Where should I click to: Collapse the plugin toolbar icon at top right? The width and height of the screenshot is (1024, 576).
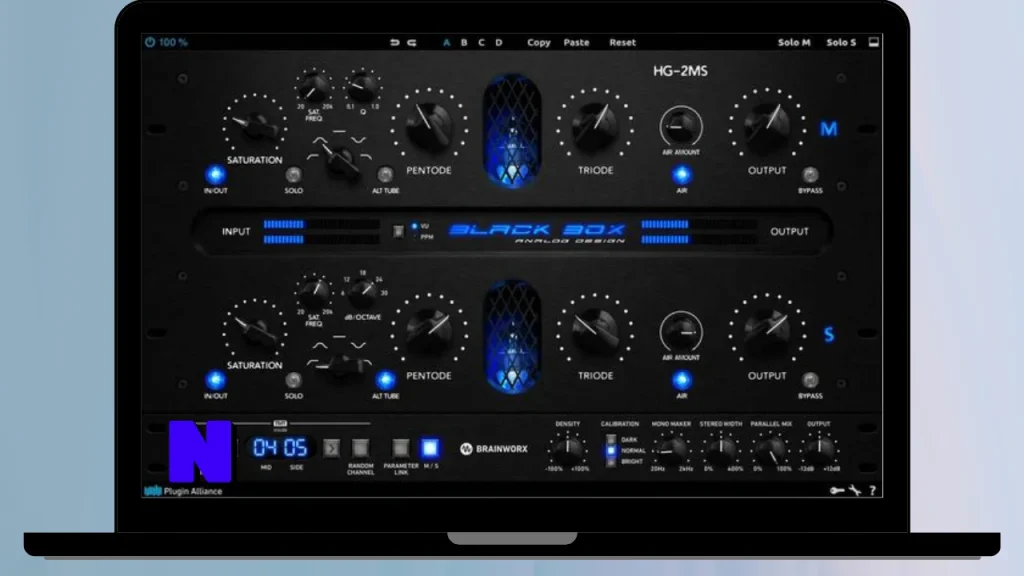(x=873, y=42)
